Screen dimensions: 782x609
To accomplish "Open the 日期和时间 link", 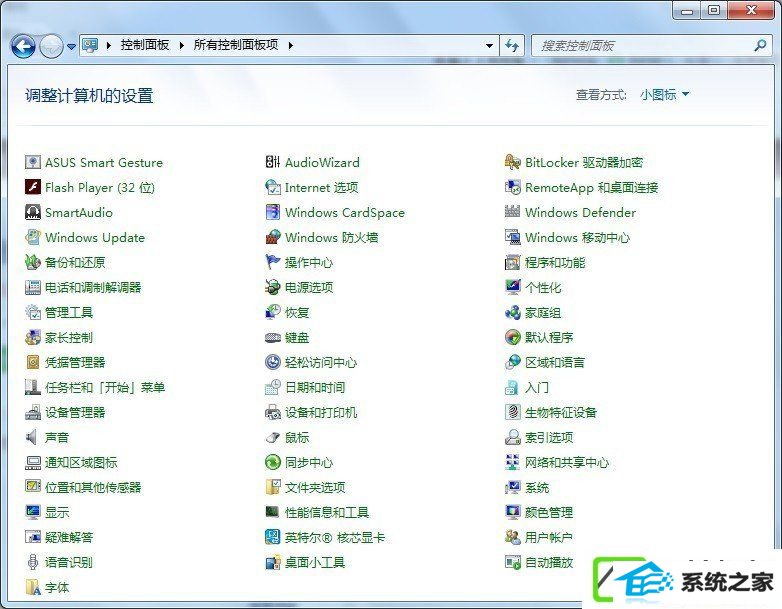I will (x=315, y=388).
